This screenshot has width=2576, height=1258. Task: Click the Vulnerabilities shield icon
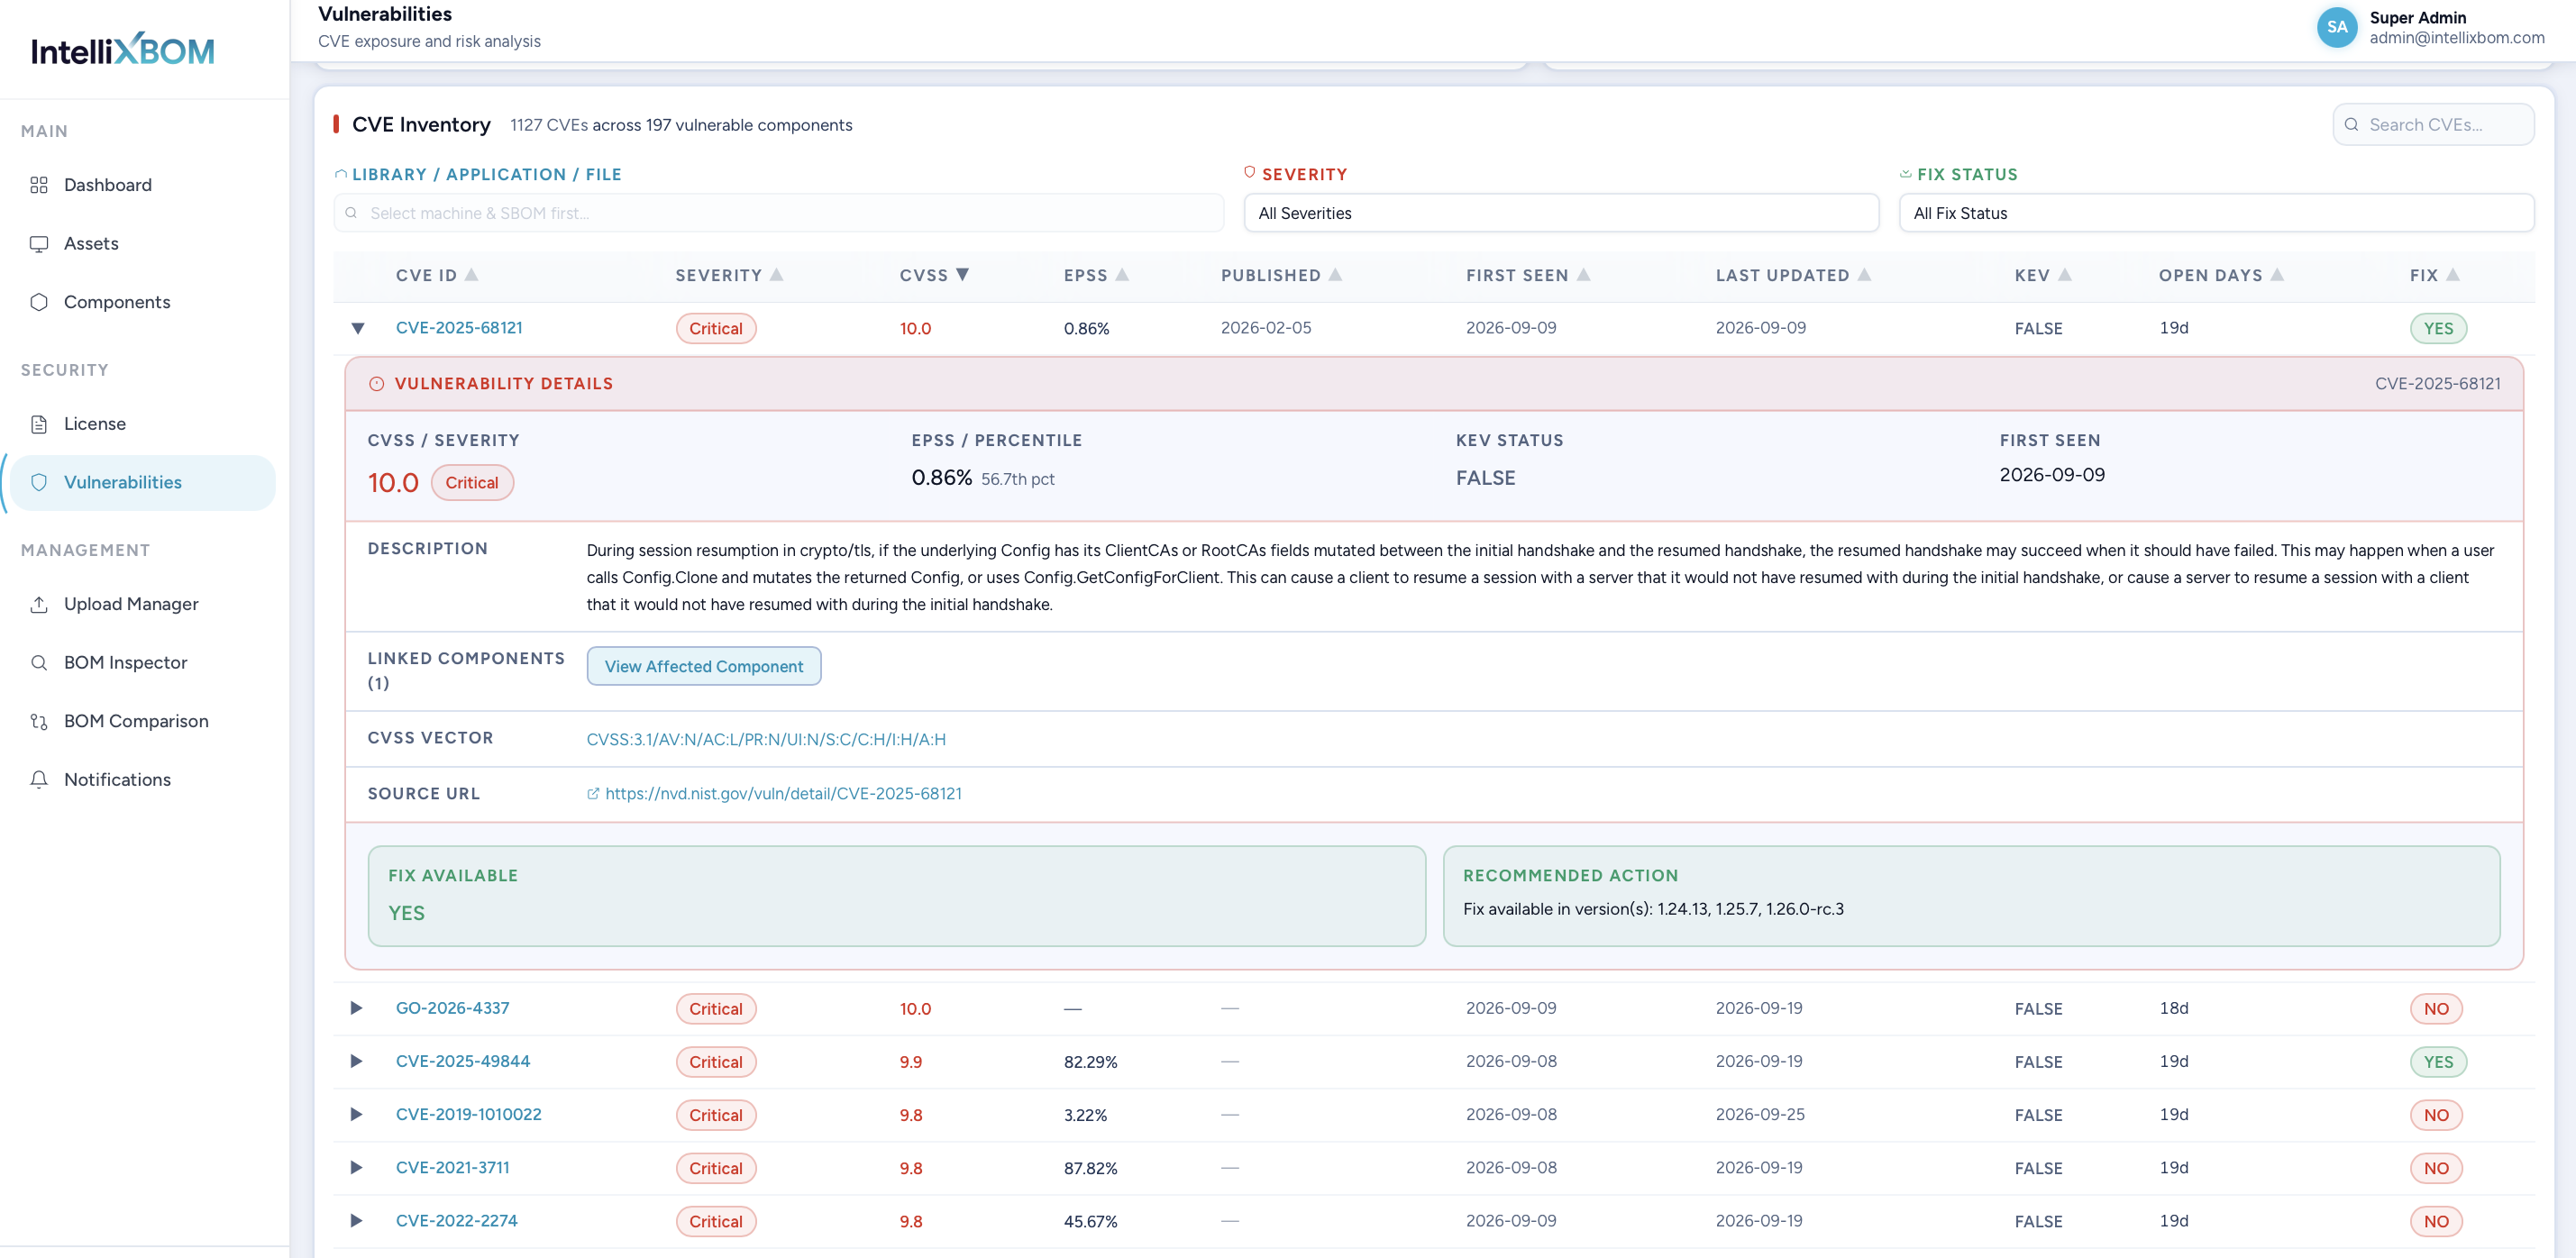(x=39, y=482)
